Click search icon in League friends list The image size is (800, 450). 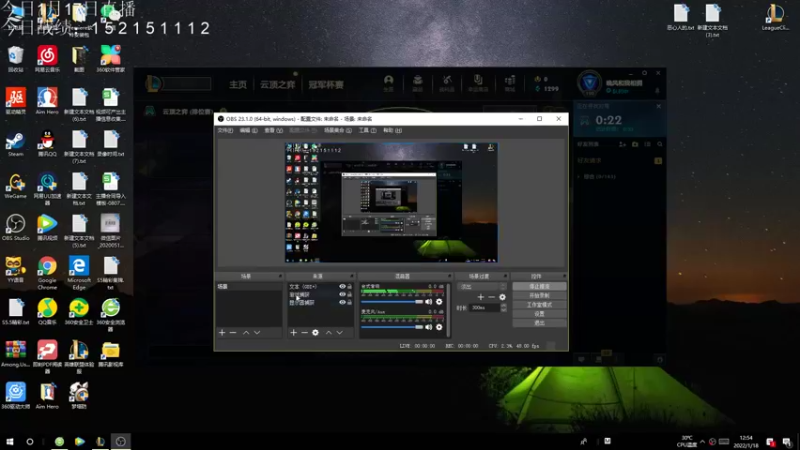(x=660, y=144)
